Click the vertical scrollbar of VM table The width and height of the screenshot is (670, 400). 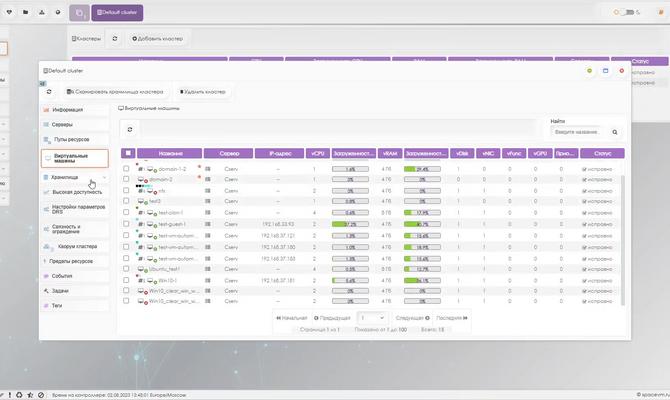(623, 239)
